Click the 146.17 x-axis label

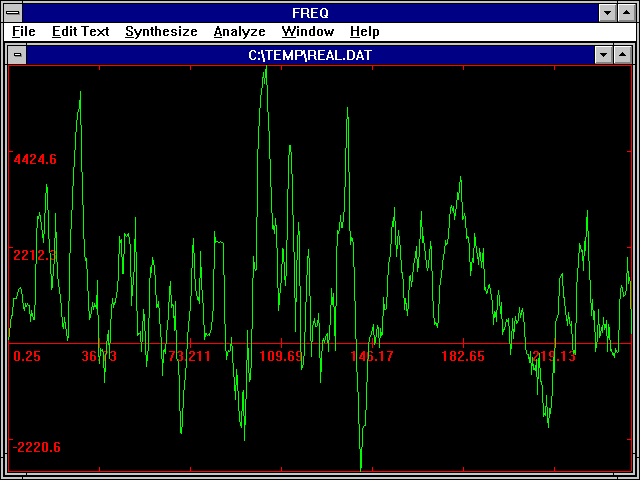372,357
